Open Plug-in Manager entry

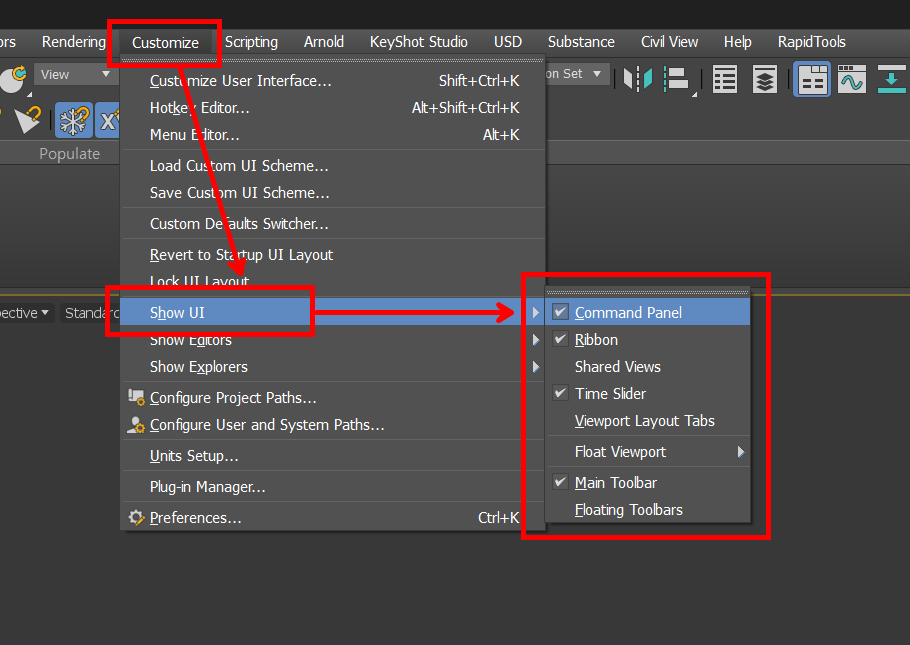tap(333, 487)
